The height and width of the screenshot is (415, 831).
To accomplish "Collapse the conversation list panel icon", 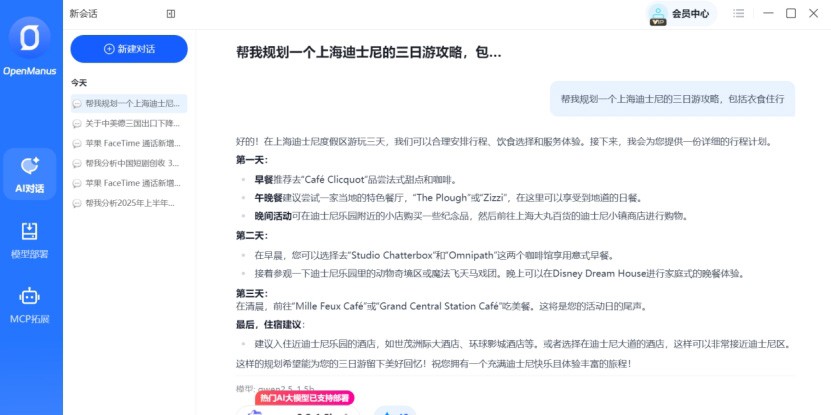I will tap(171, 14).
